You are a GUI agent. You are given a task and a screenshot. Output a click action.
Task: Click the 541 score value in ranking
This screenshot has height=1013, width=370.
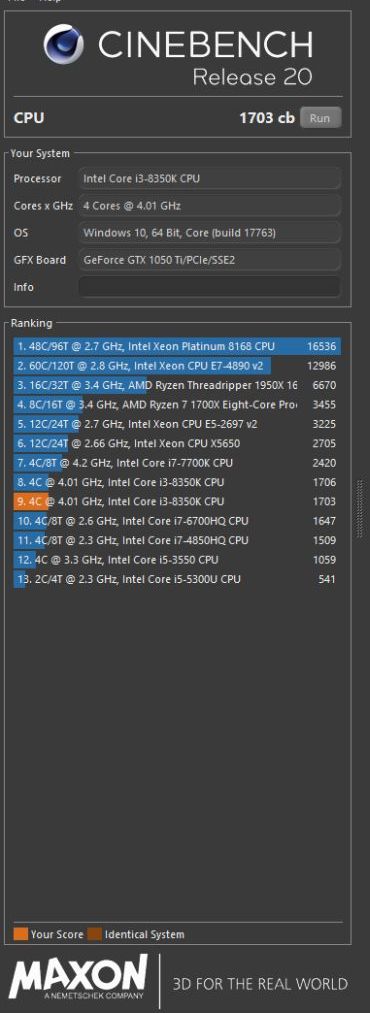(x=327, y=579)
